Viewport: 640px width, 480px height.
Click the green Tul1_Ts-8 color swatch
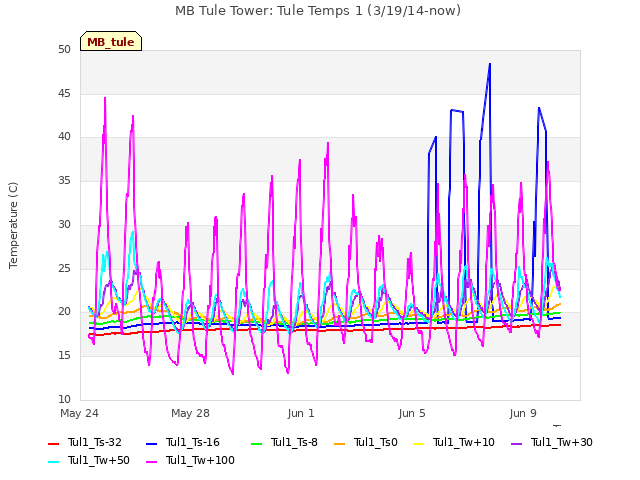point(256,444)
